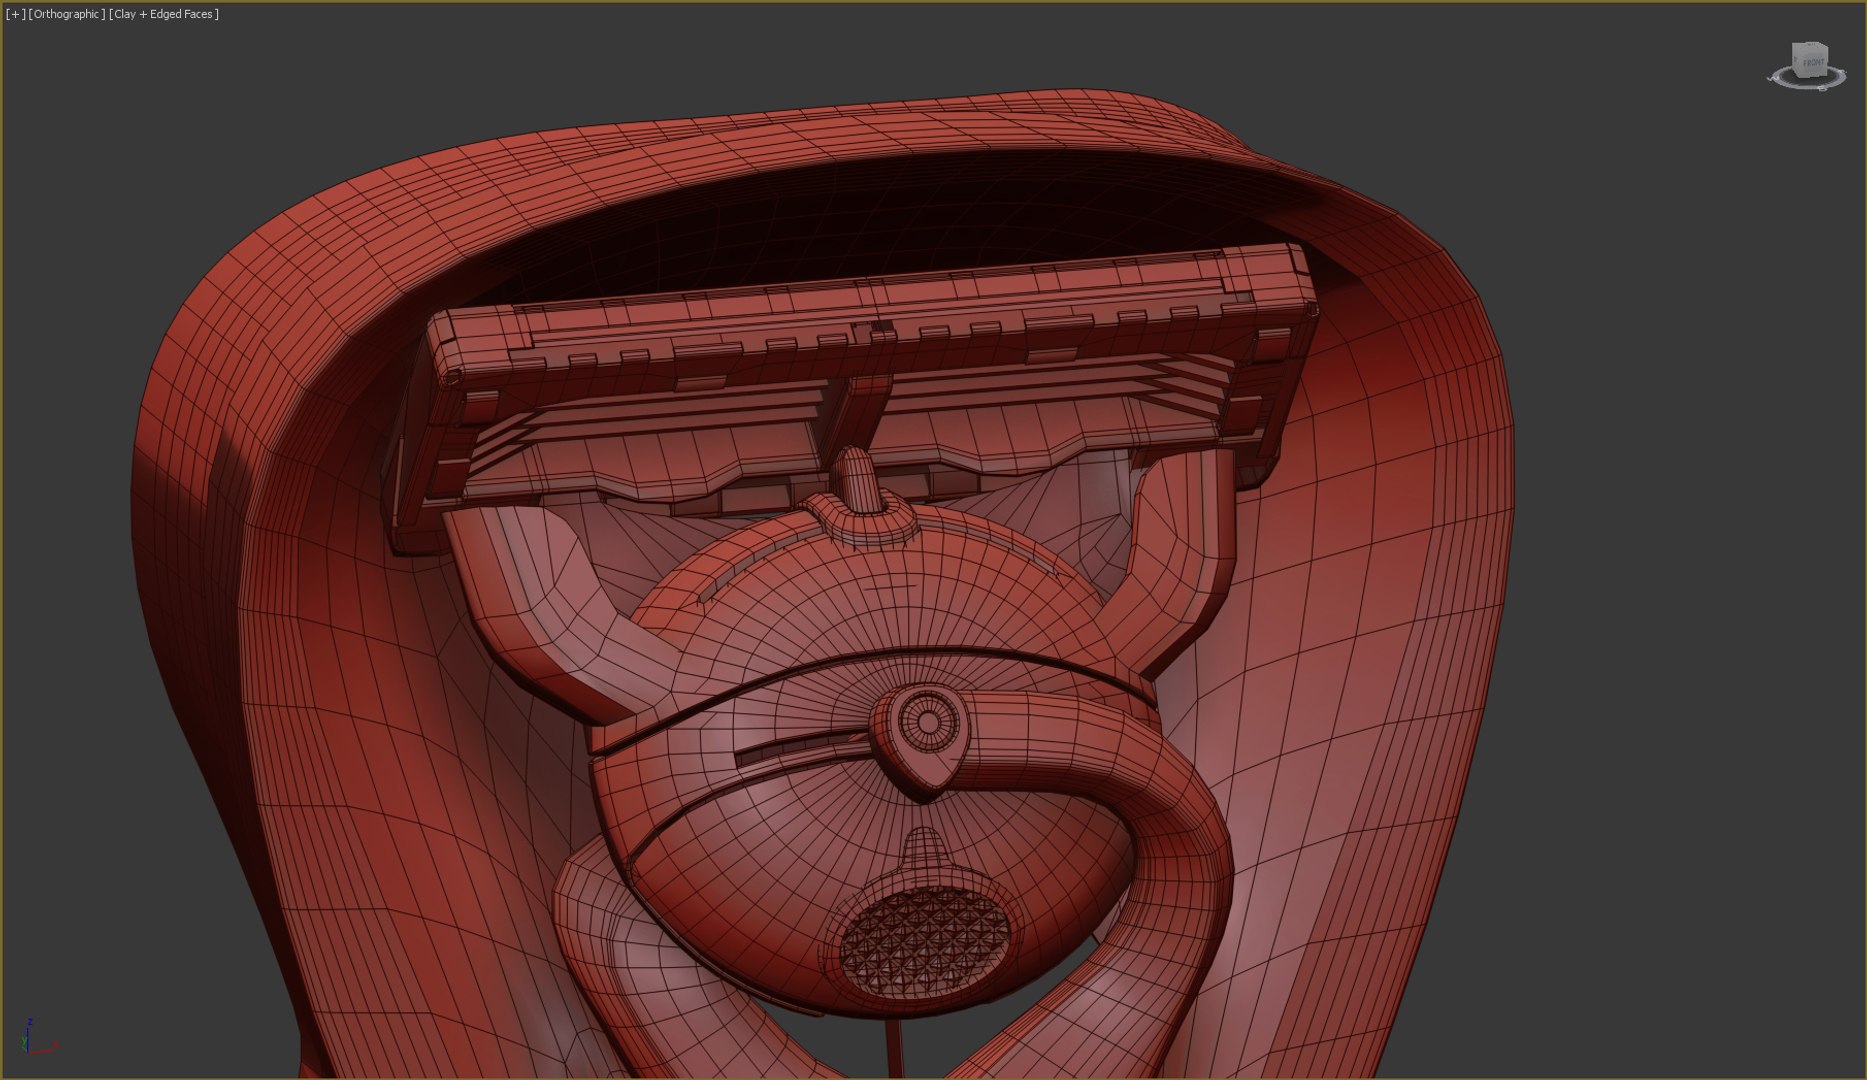Open the [+] viewport general menu
1867x1080 pixels.
(15, 14)
